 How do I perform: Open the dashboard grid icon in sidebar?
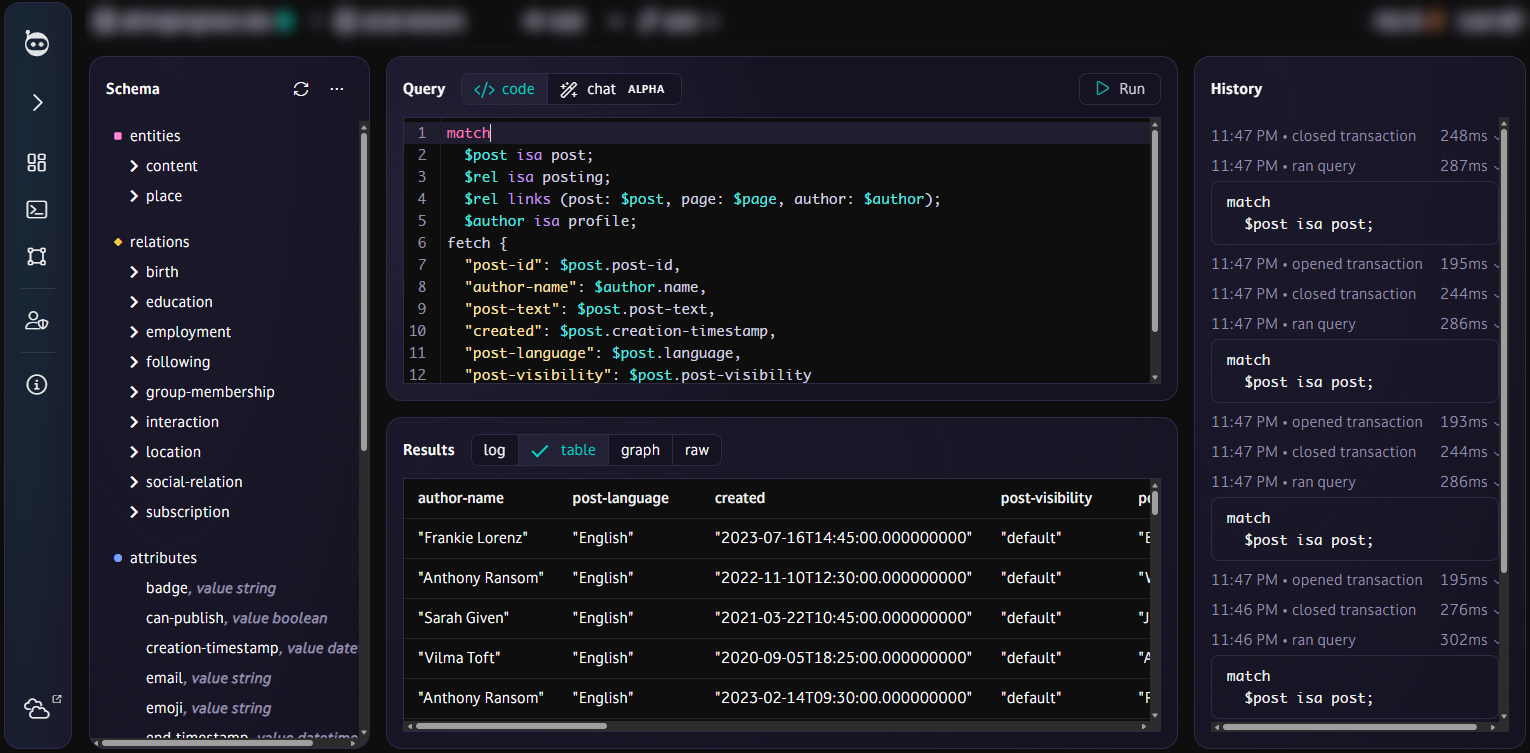(x=37, y=163)
